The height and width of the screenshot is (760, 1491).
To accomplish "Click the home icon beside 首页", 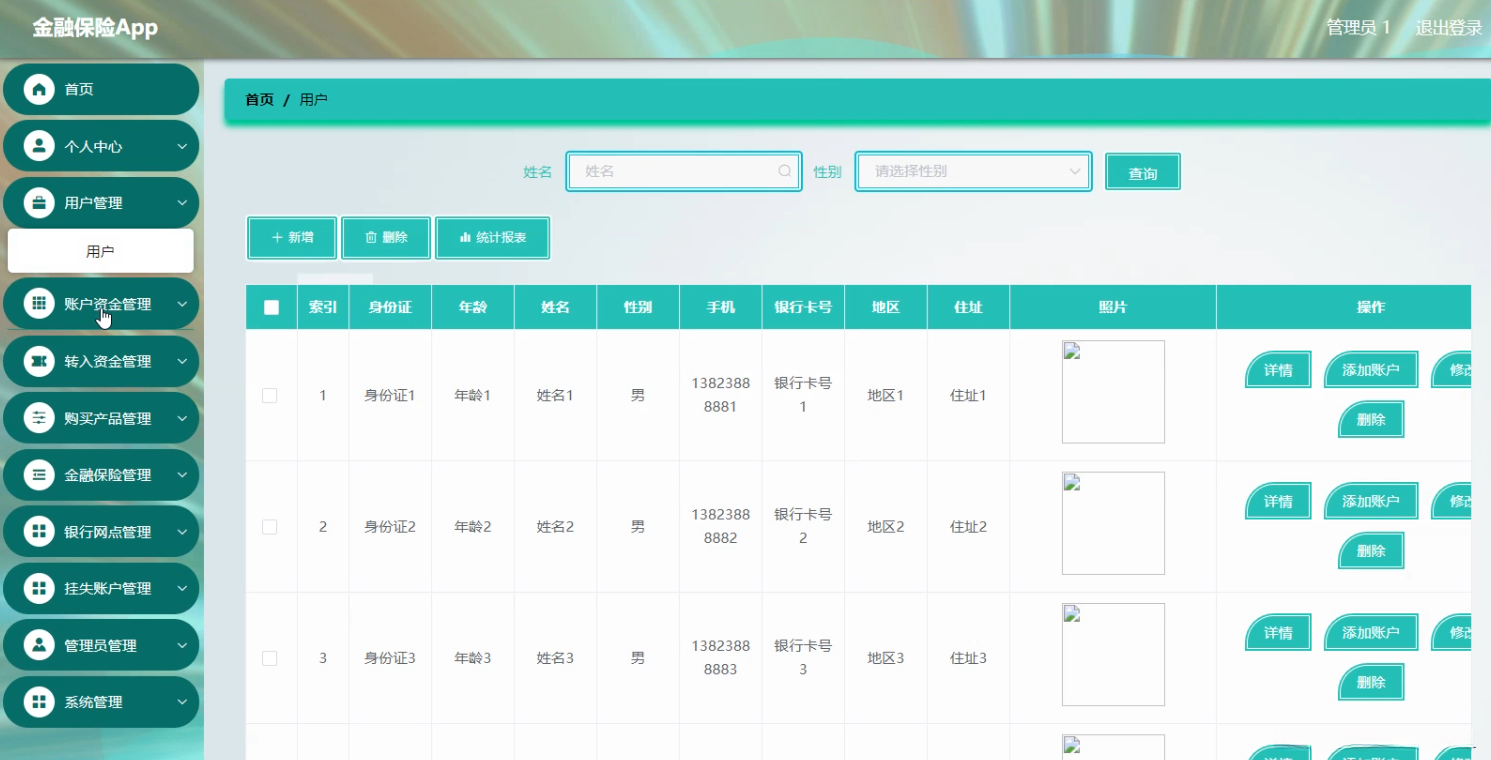I will click(39, 89).
